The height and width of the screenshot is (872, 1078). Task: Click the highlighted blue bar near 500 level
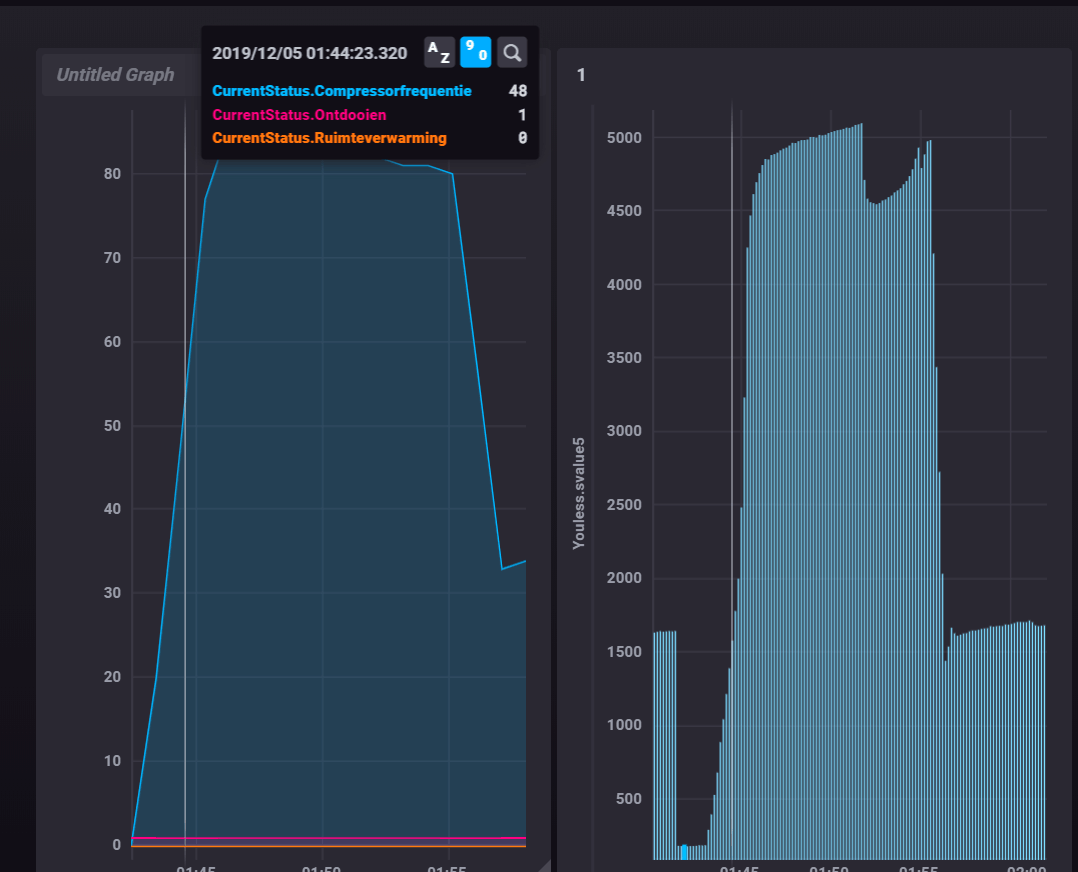click(684, 851)
